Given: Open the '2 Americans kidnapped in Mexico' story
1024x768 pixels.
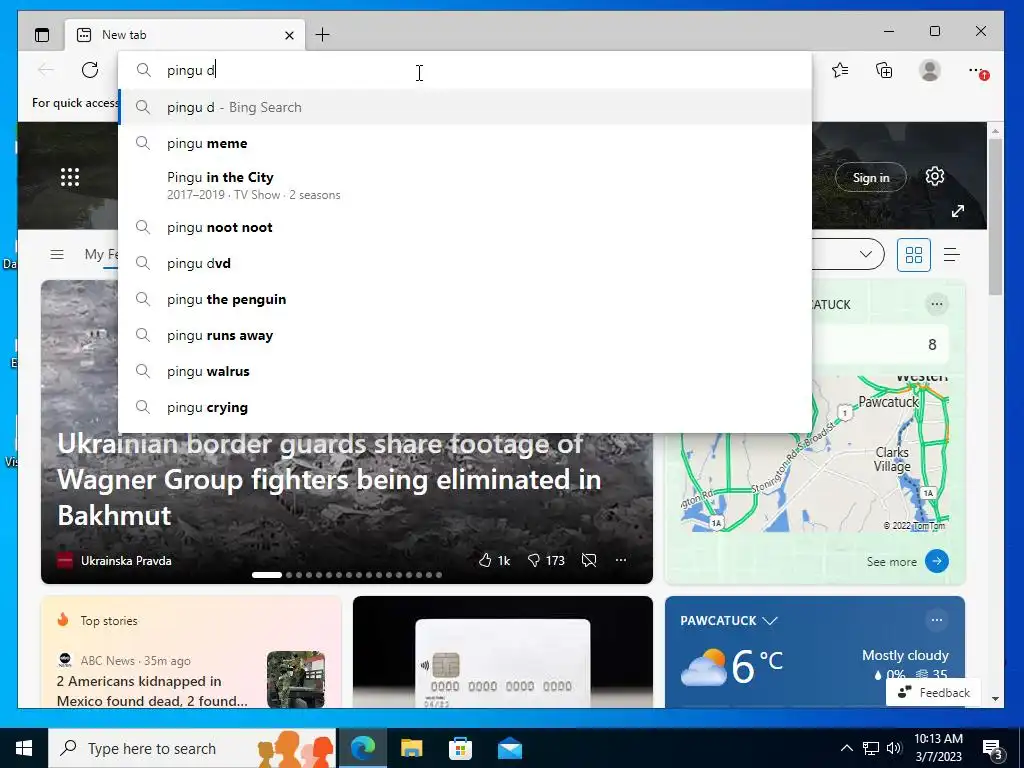Looking at the screenshot, I should coord(152,691).
